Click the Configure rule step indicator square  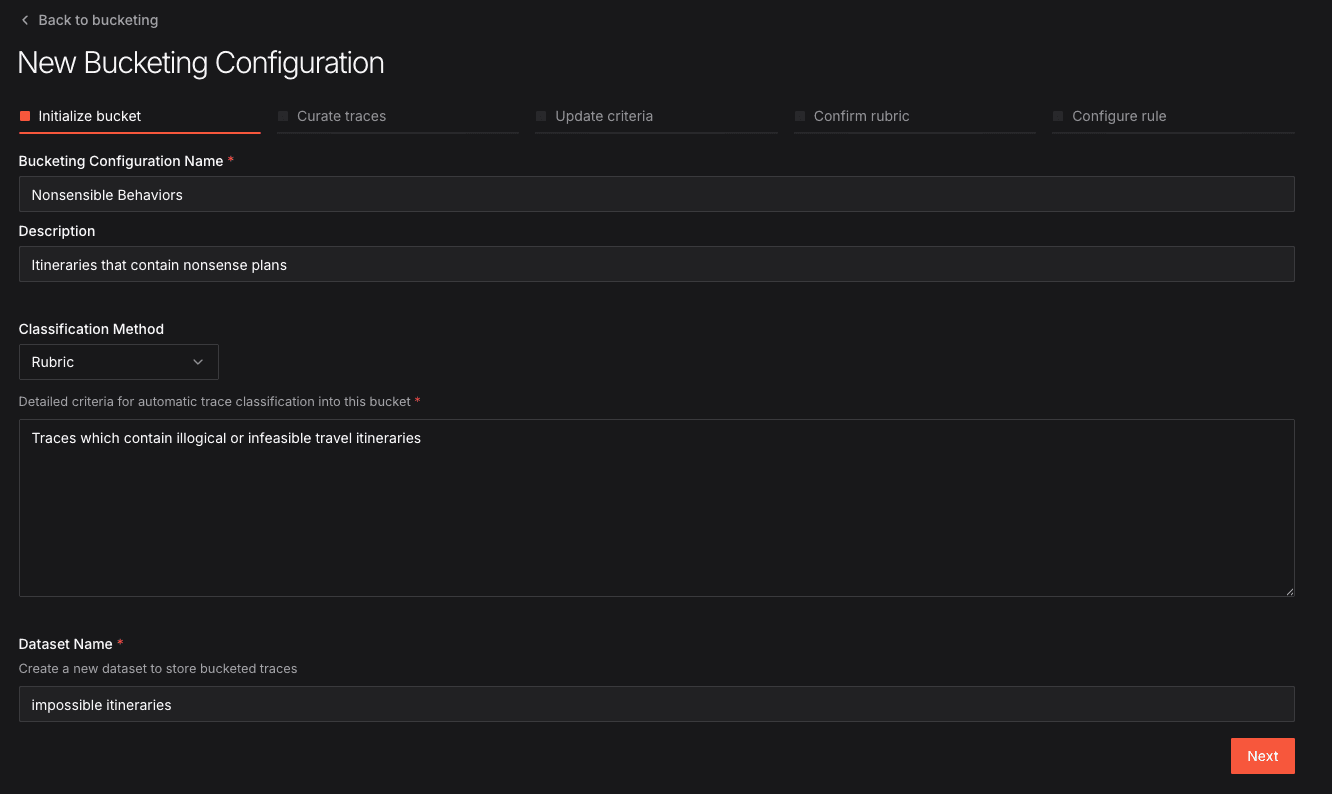(x=1057, y=116)
